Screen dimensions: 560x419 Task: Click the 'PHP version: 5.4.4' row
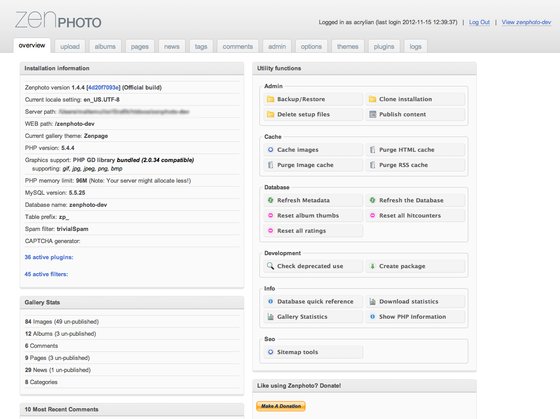[x=132, y=148]
